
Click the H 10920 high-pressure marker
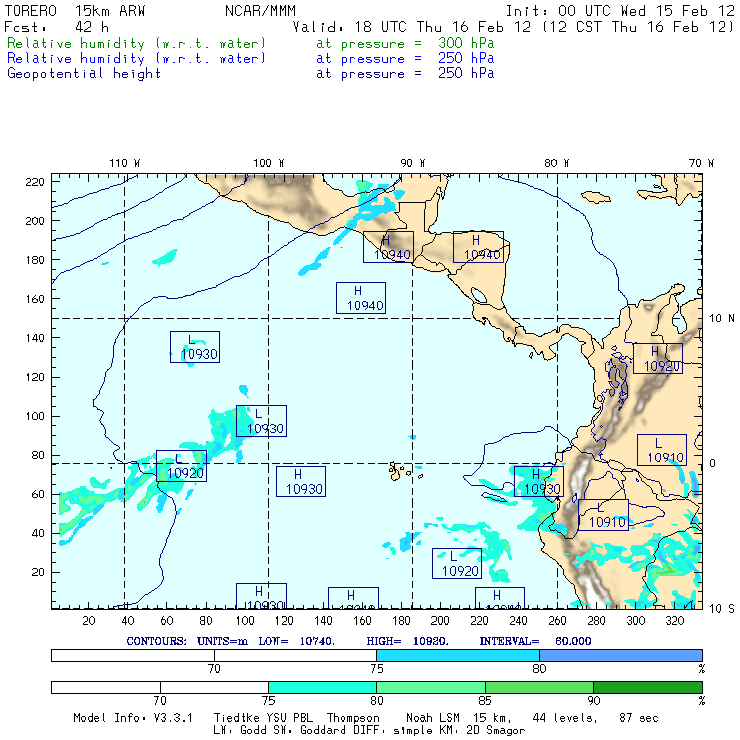click(x=657, y=359)
